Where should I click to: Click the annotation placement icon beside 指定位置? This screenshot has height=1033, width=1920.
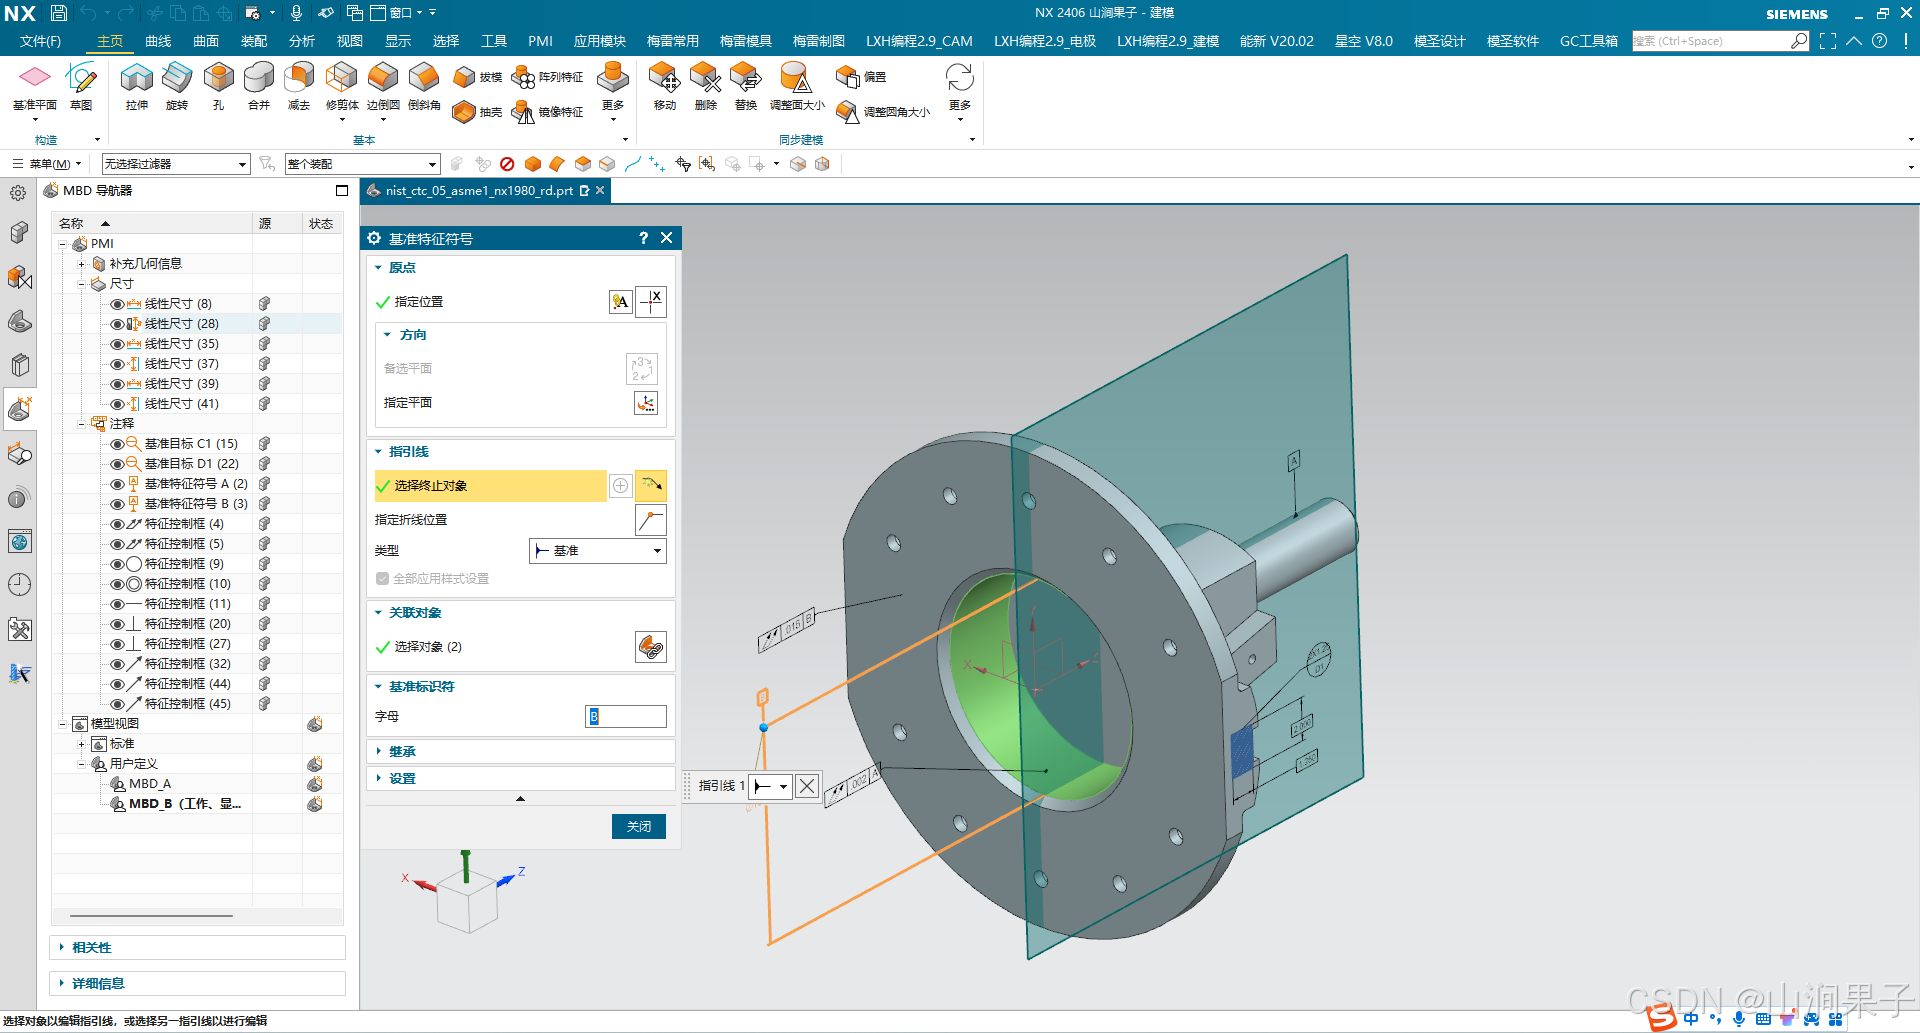tap(621, 302)
